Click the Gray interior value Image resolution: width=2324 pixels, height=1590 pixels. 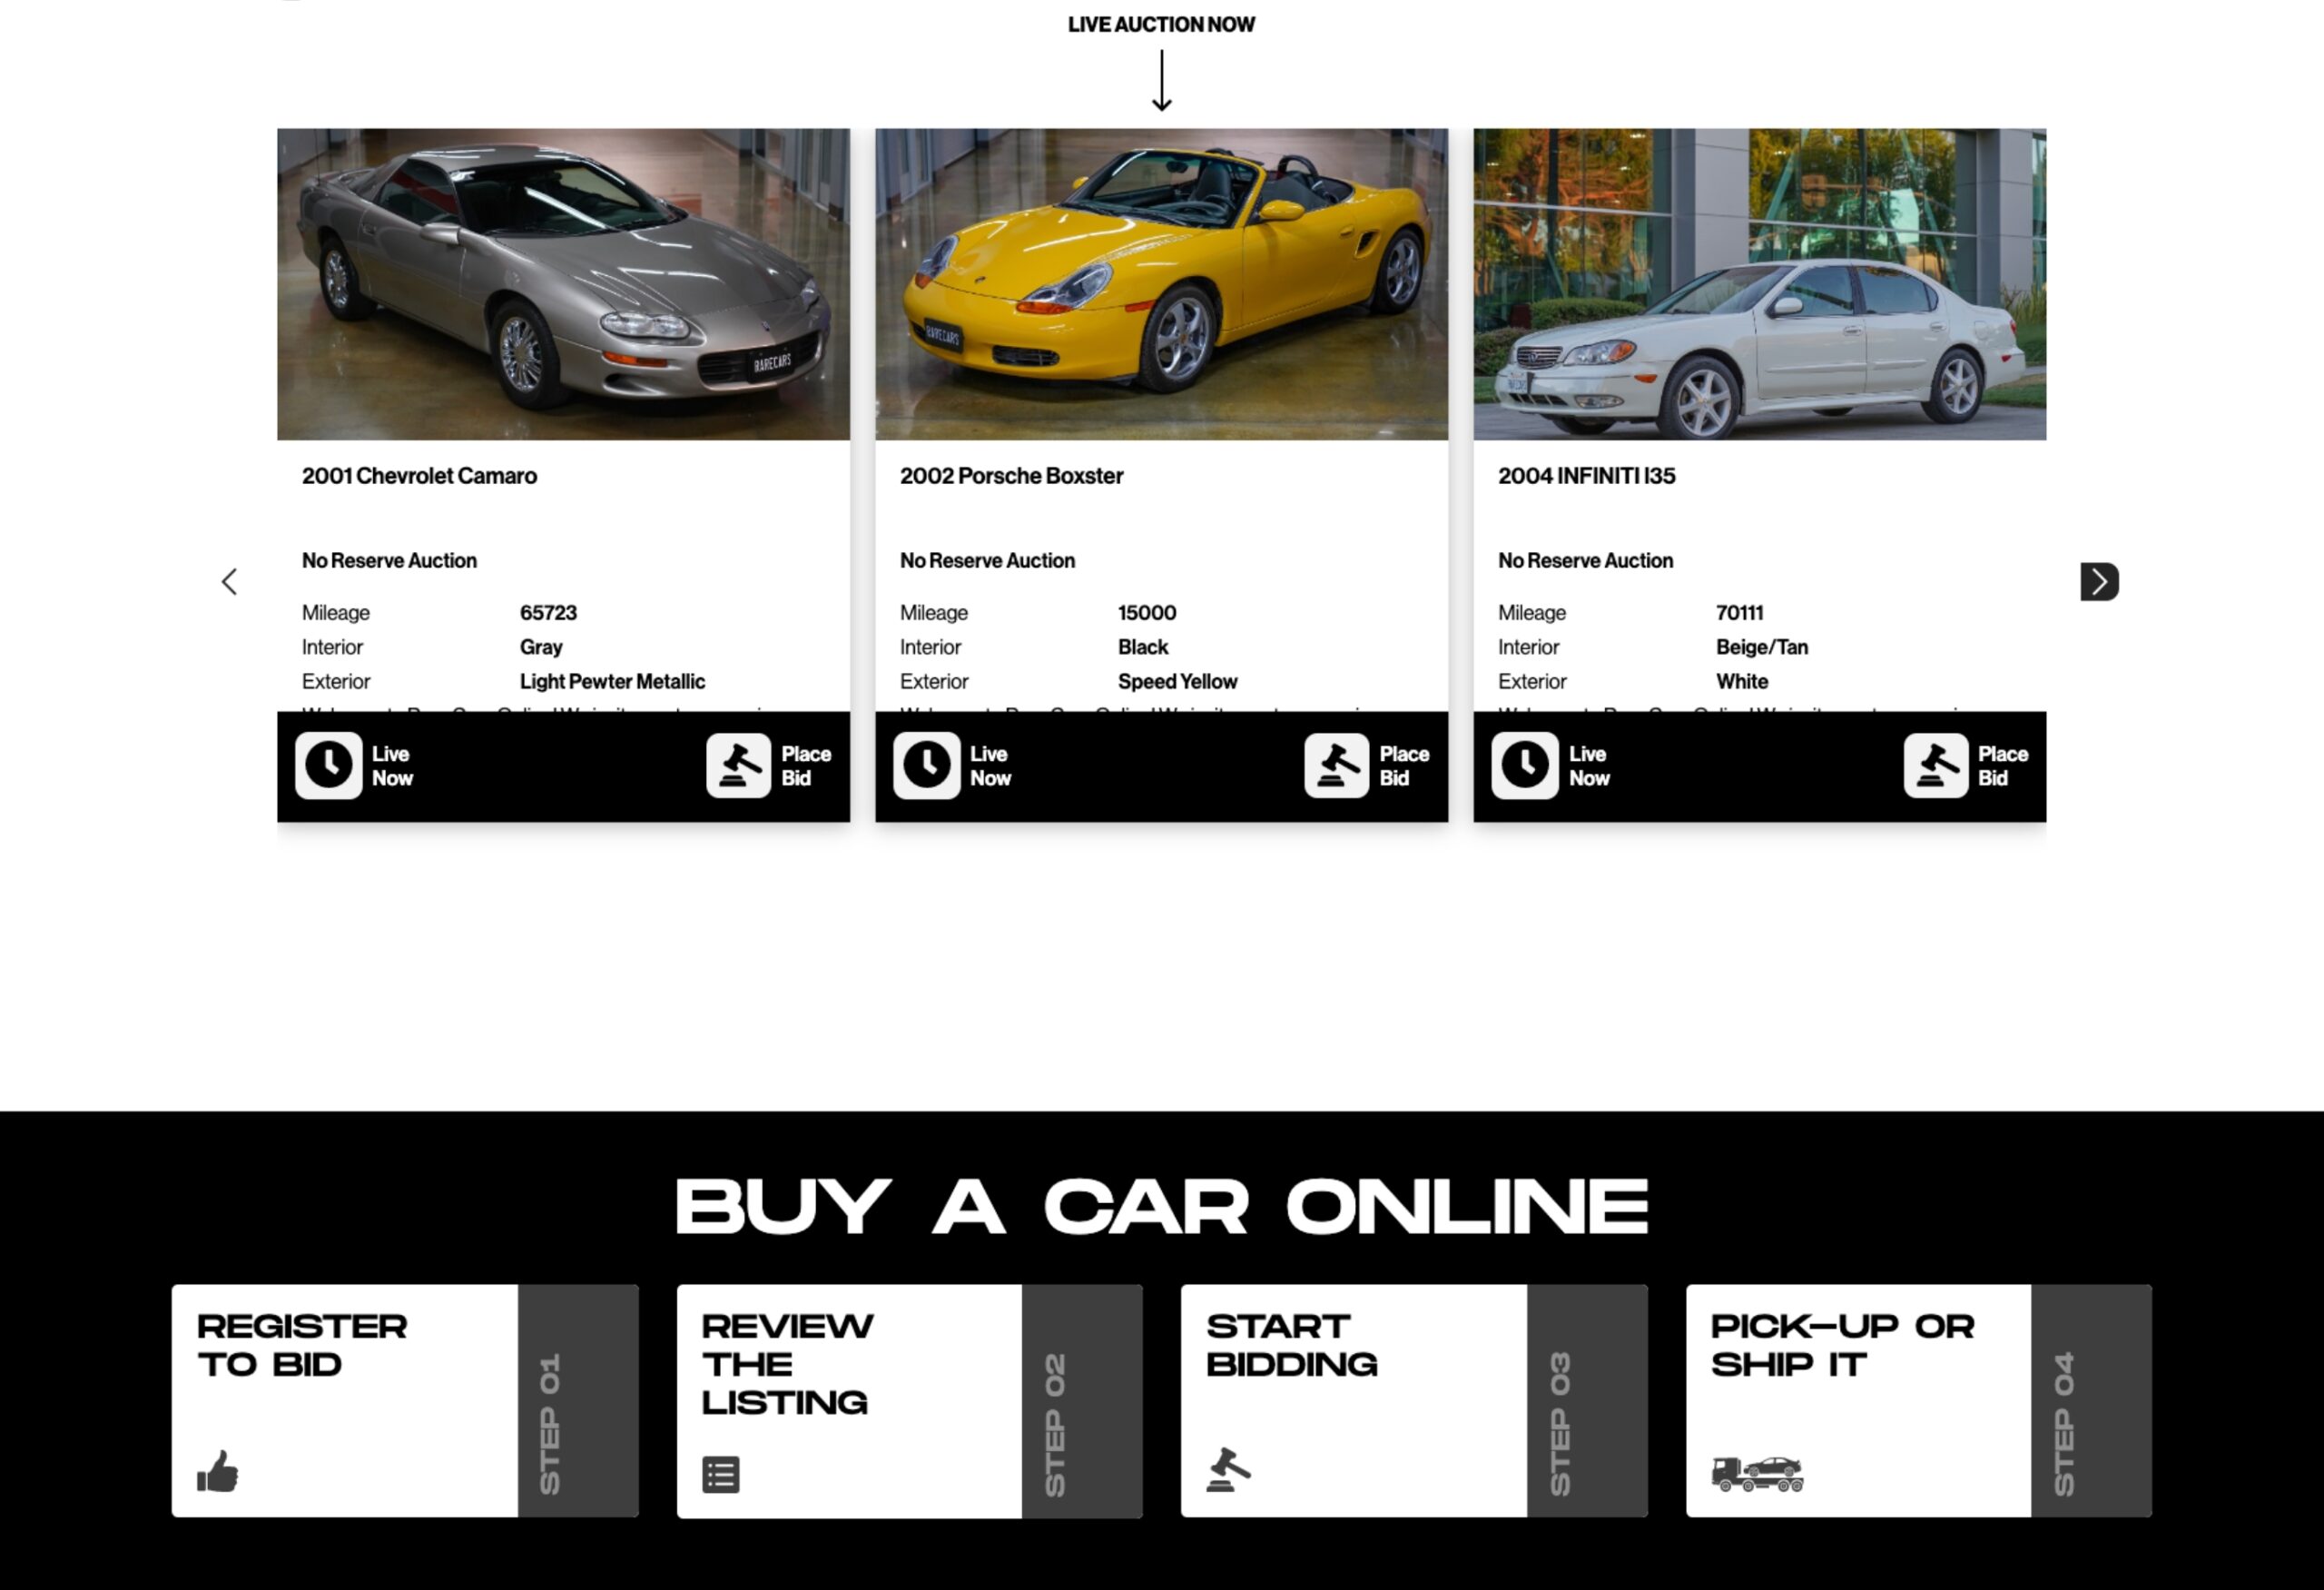541,647
